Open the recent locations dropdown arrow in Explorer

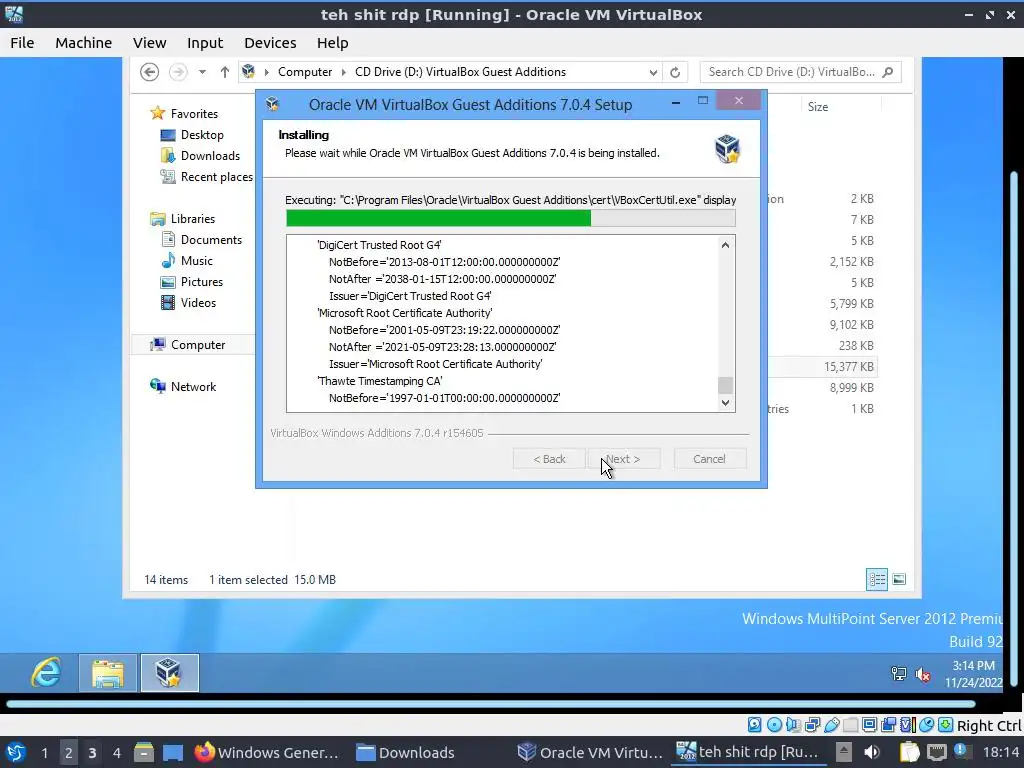pyautogui.click(x=202, y=72)
